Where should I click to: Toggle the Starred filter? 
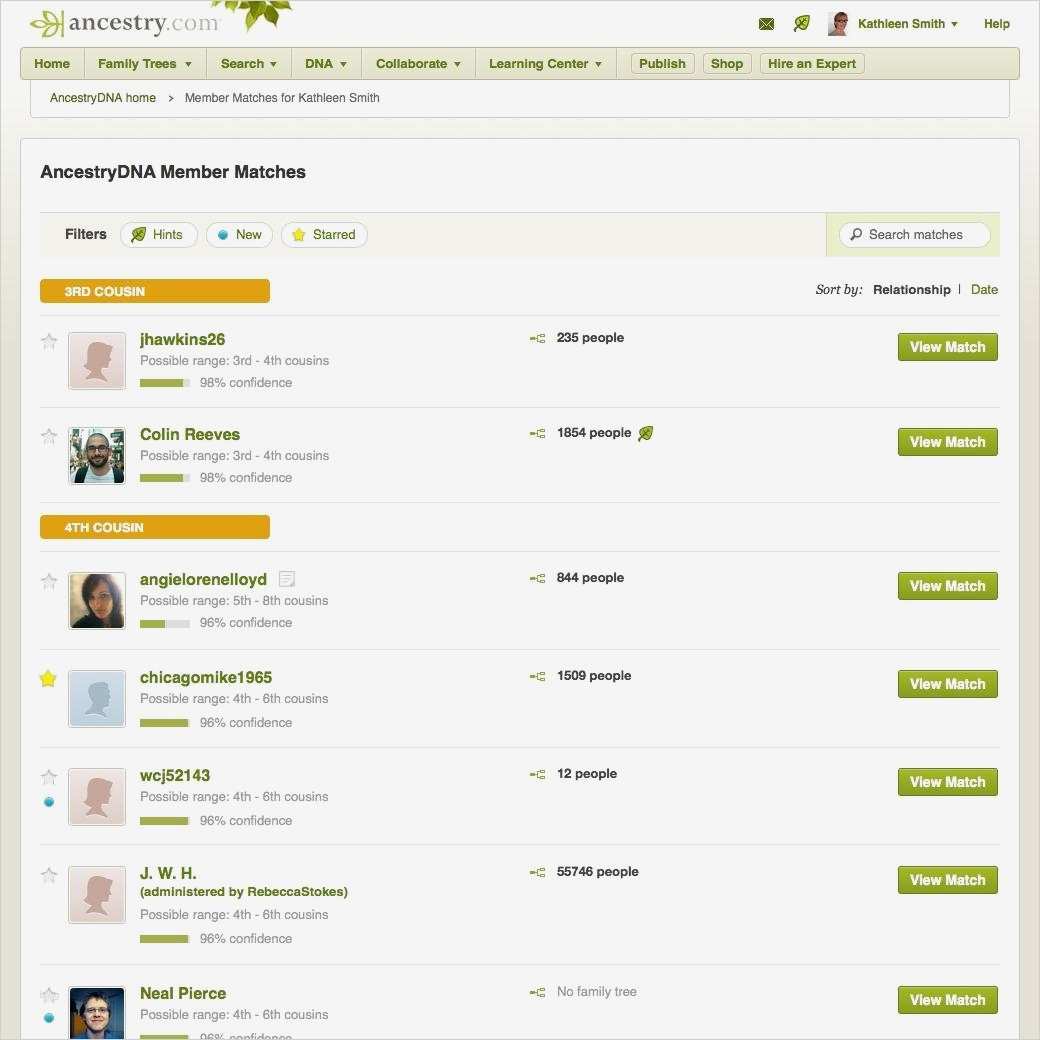tap(324, 235)
